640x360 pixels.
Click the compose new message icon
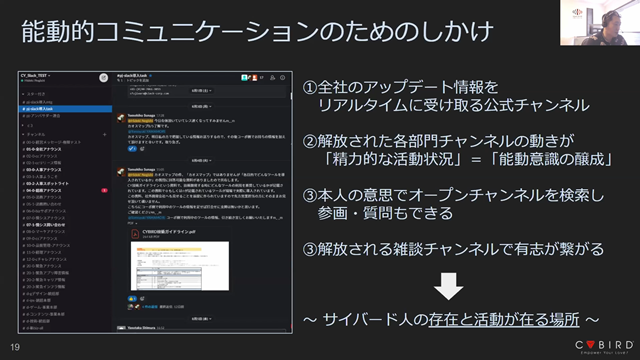pos(104,78)
